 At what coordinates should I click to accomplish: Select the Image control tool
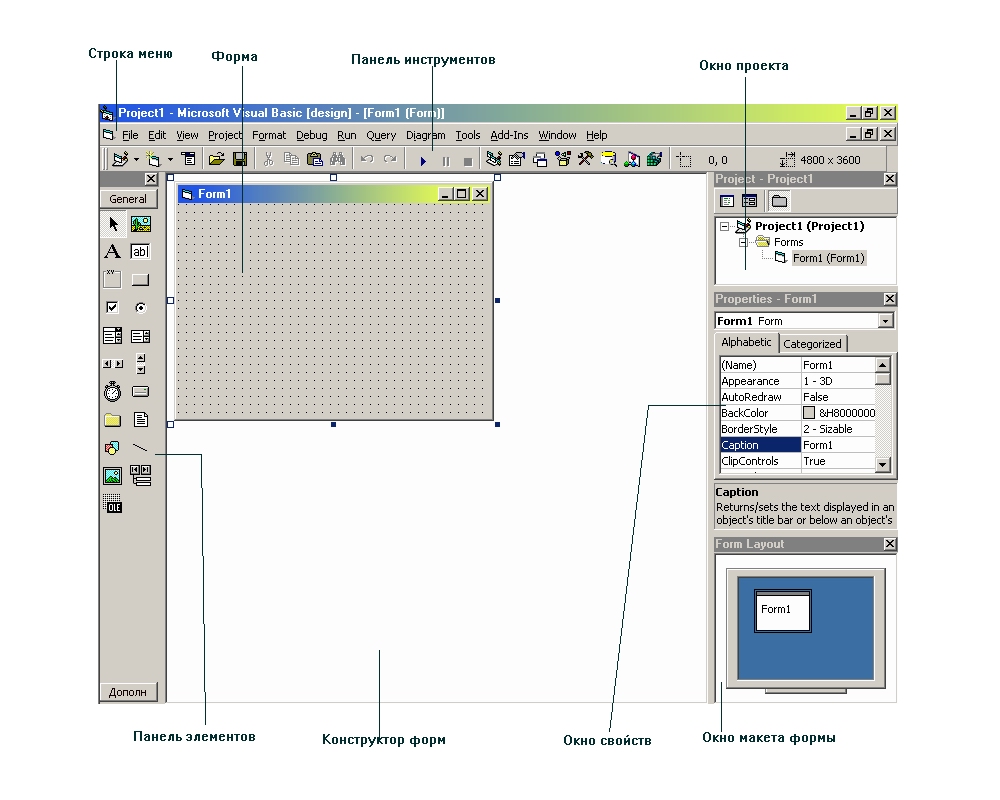point(112,476)
